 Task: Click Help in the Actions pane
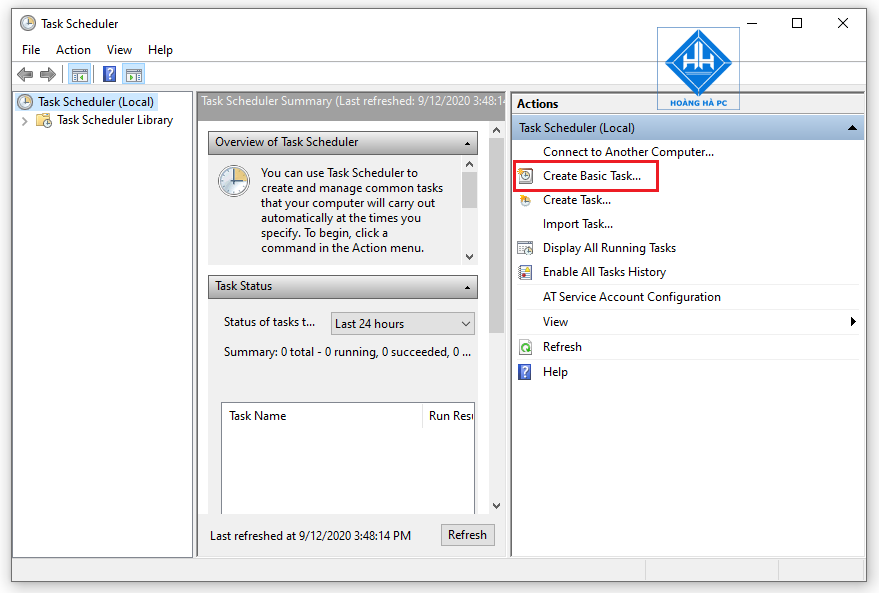point(556,372)
